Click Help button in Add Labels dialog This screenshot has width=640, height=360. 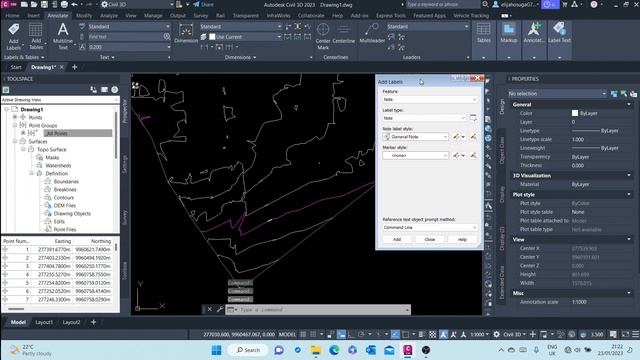coord(462,239)
